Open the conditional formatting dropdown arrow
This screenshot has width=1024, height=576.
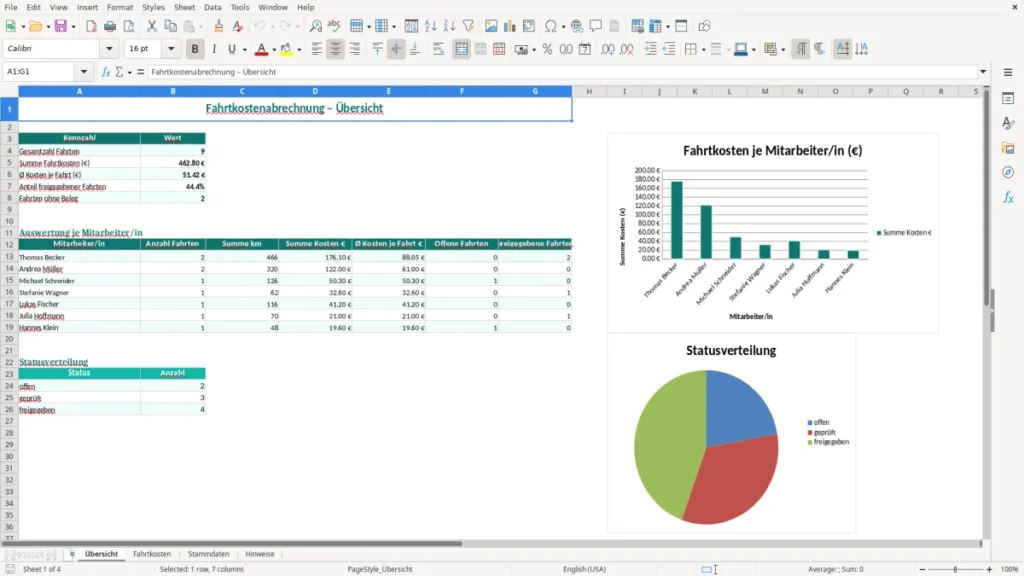coord(782,50)
